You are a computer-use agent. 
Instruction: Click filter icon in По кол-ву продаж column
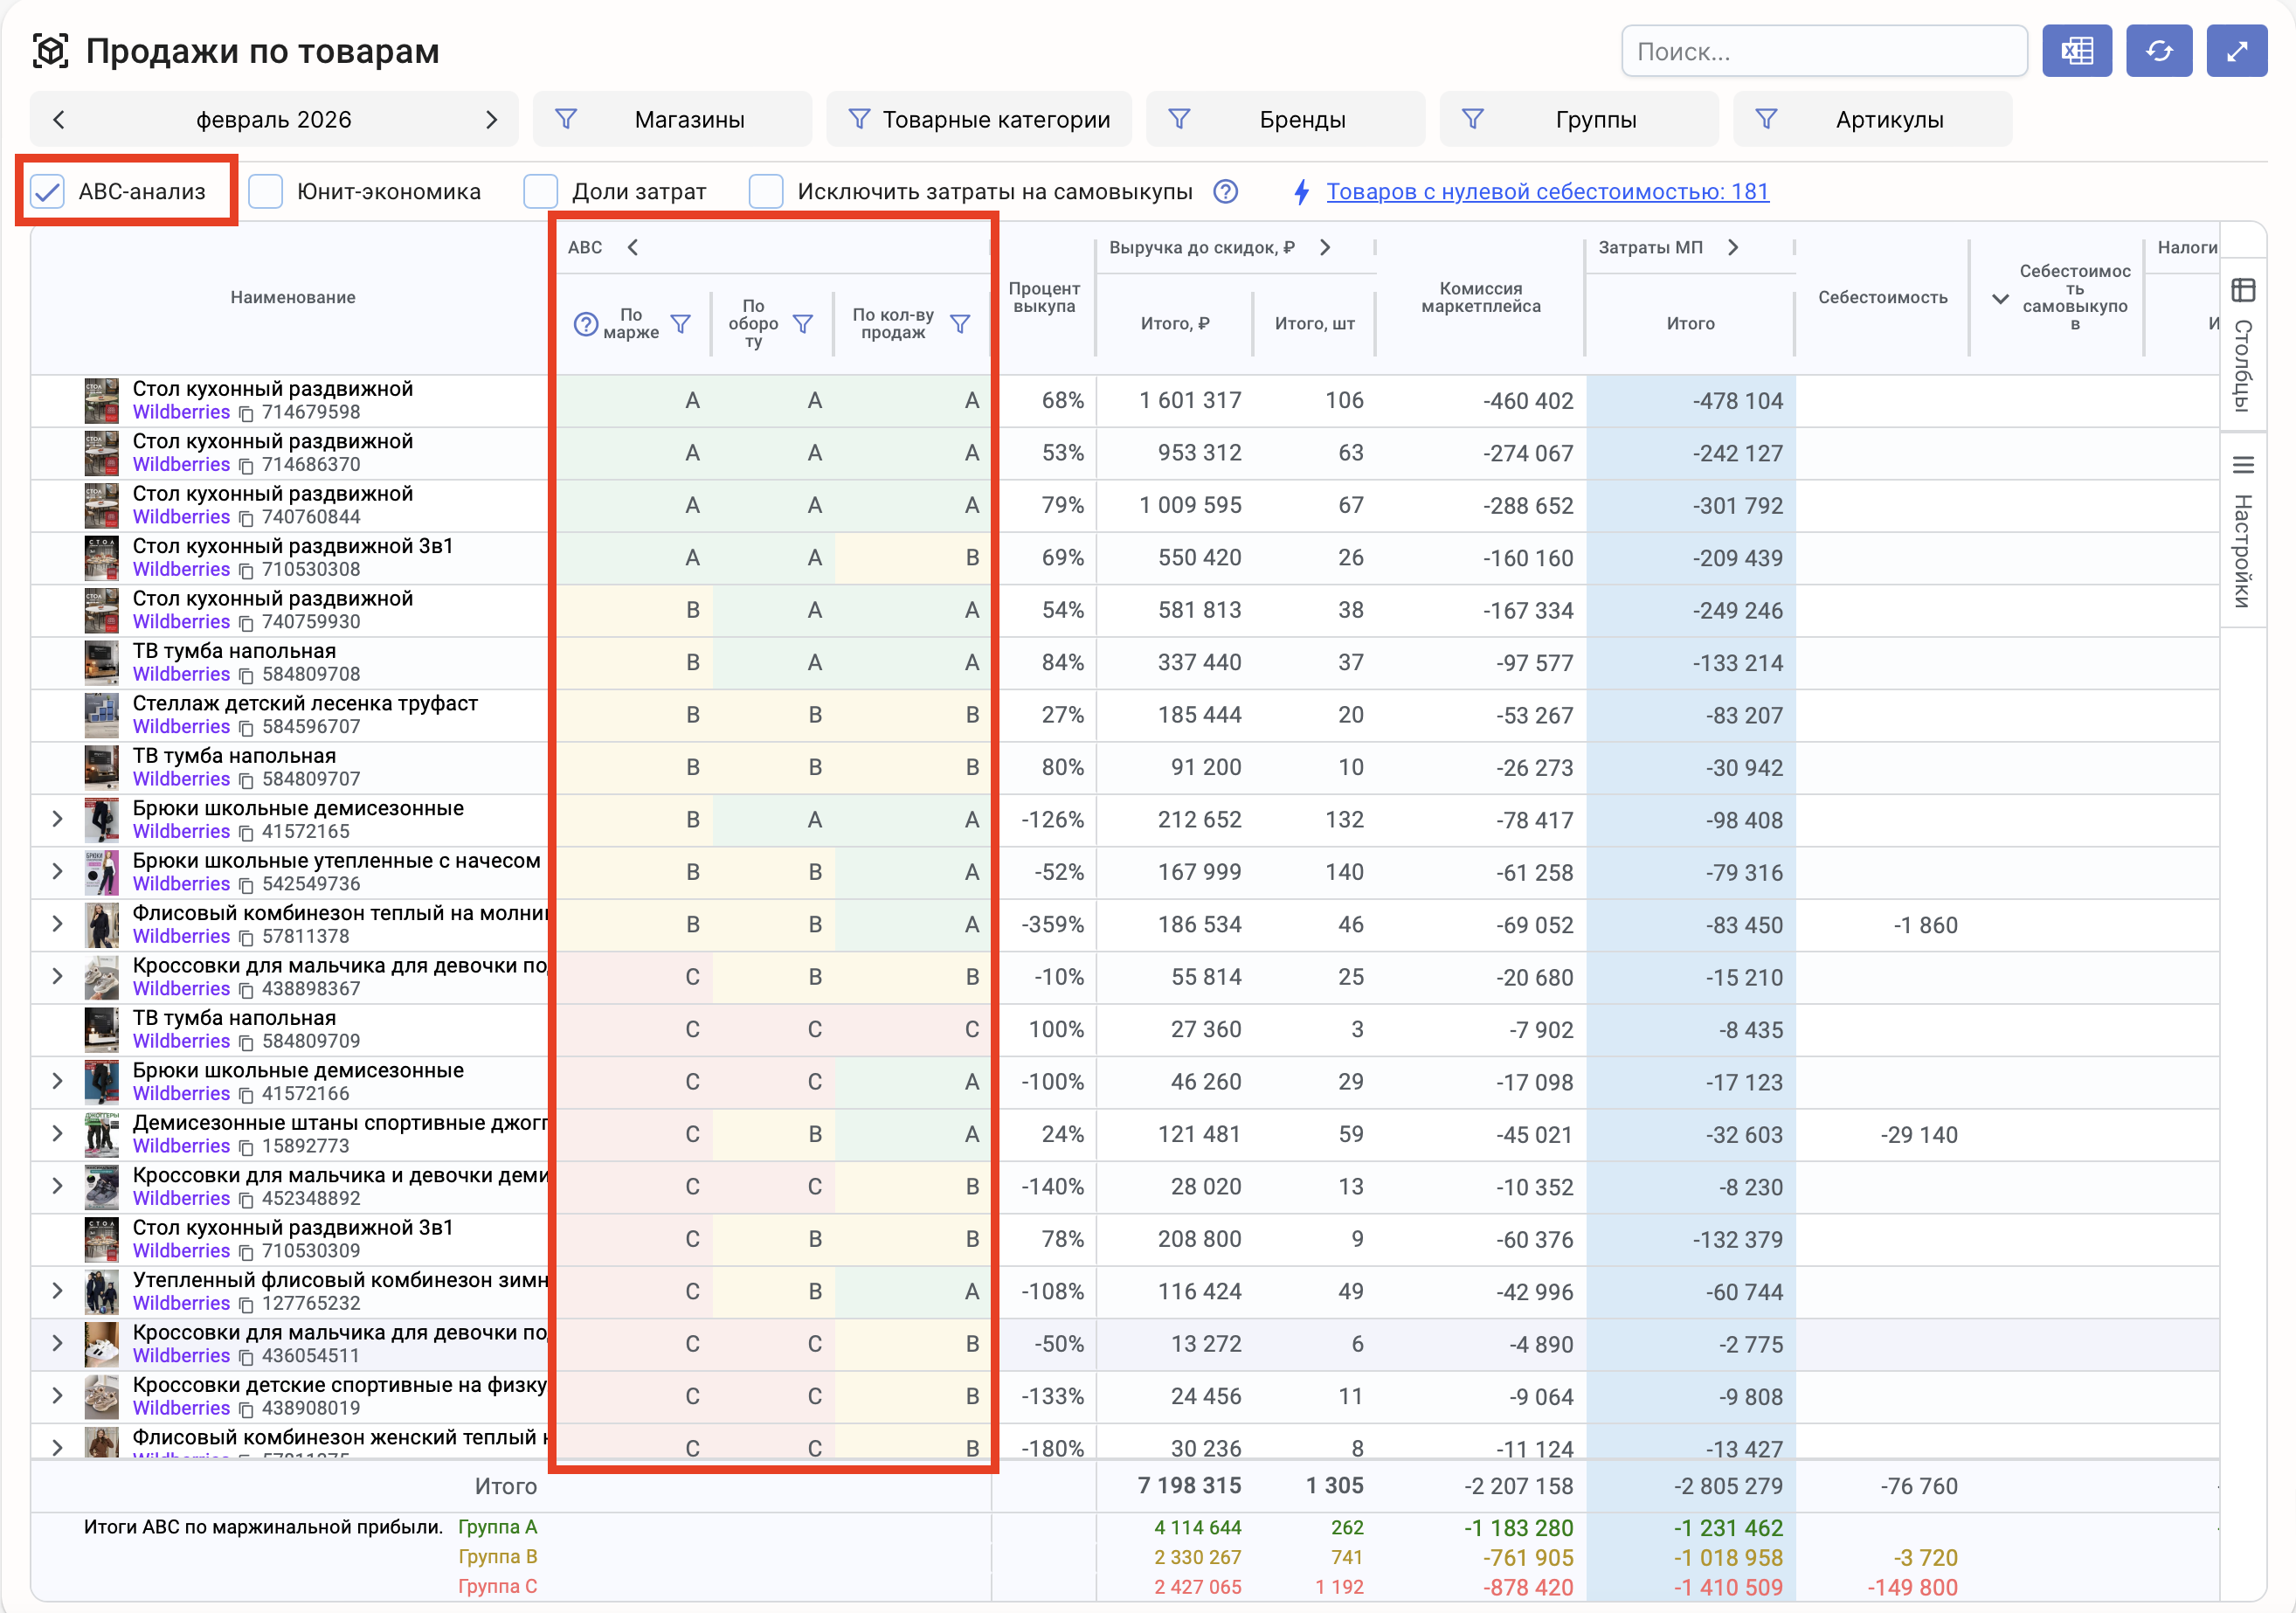[x=960, y=324]
